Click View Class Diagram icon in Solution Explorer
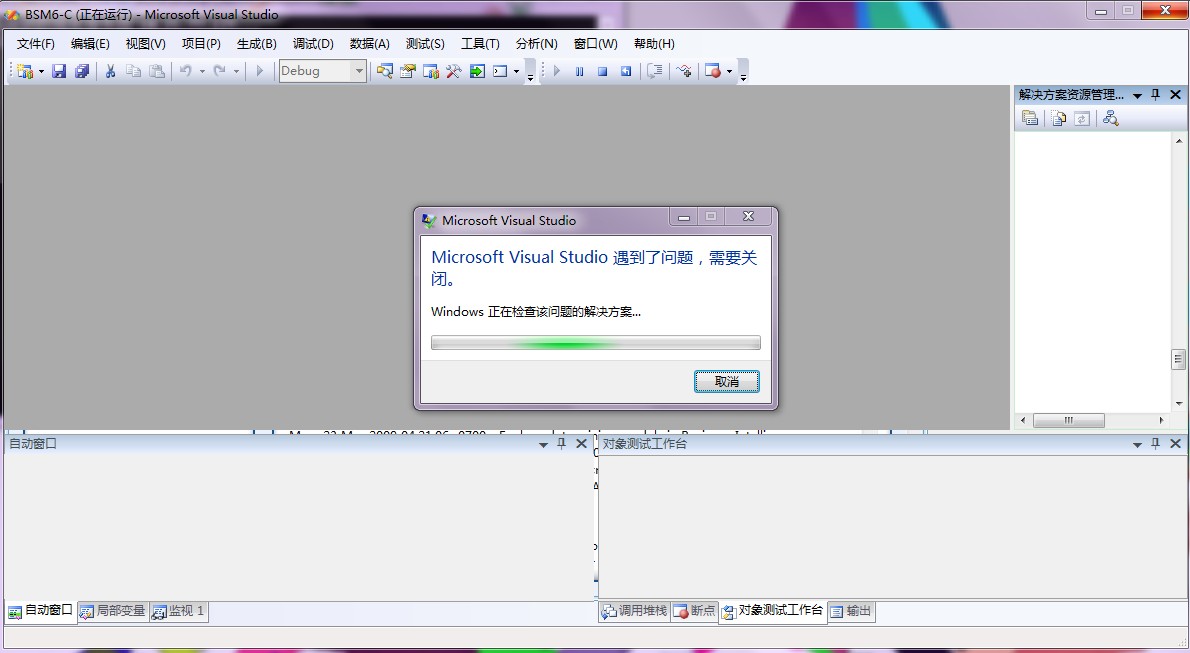This screenshot has width=1190, height=653. click(x=1111, y=118)
